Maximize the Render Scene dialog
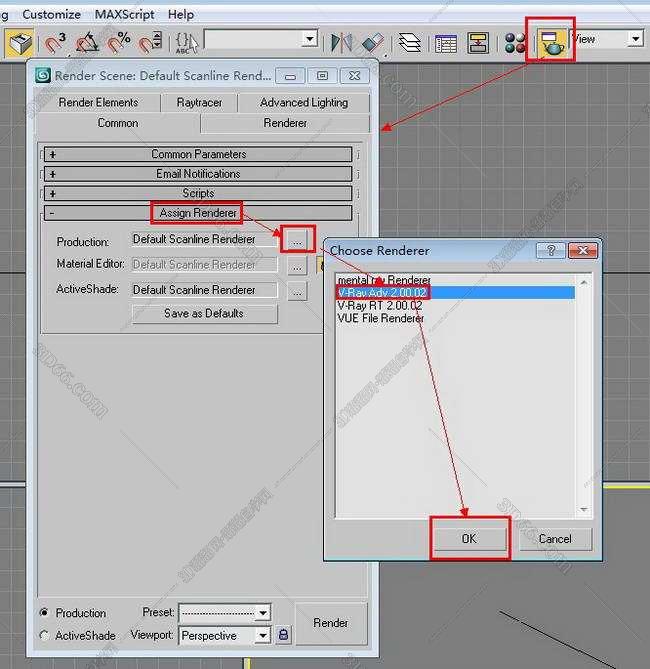This screenshot has width=650, height=669. [322, 76]
